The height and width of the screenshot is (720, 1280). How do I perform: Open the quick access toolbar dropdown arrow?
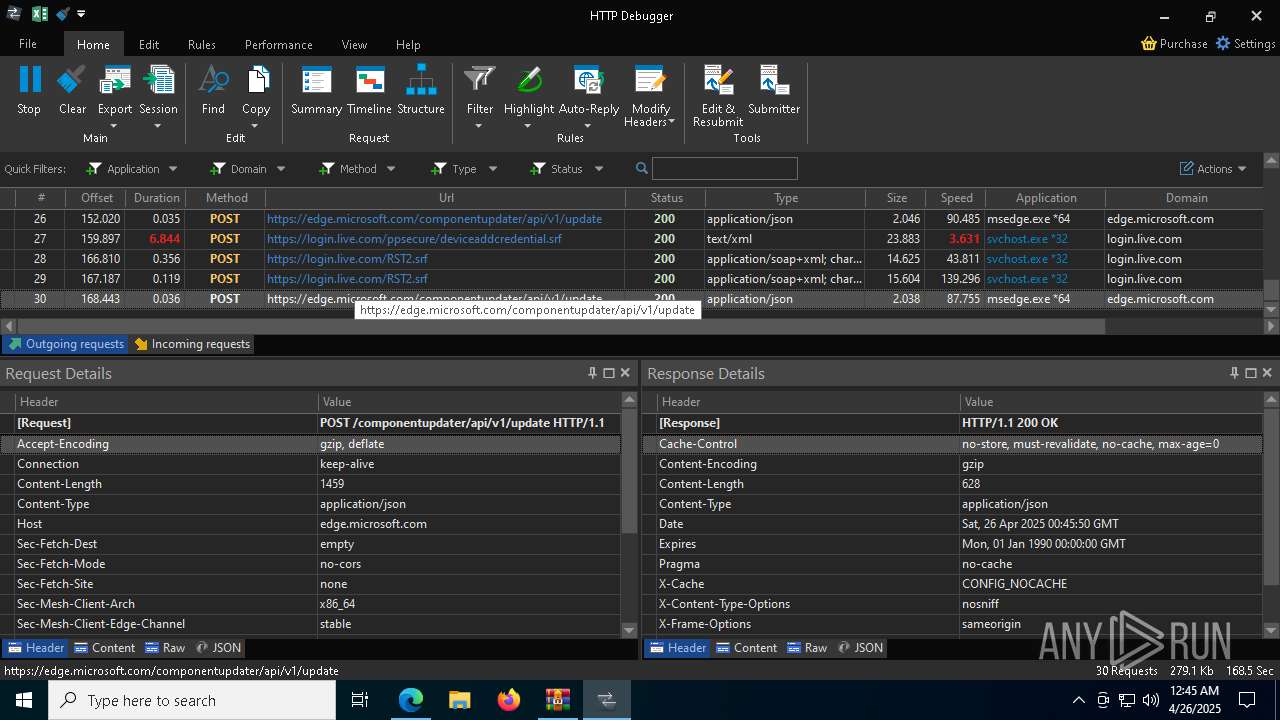pos(81,14)
